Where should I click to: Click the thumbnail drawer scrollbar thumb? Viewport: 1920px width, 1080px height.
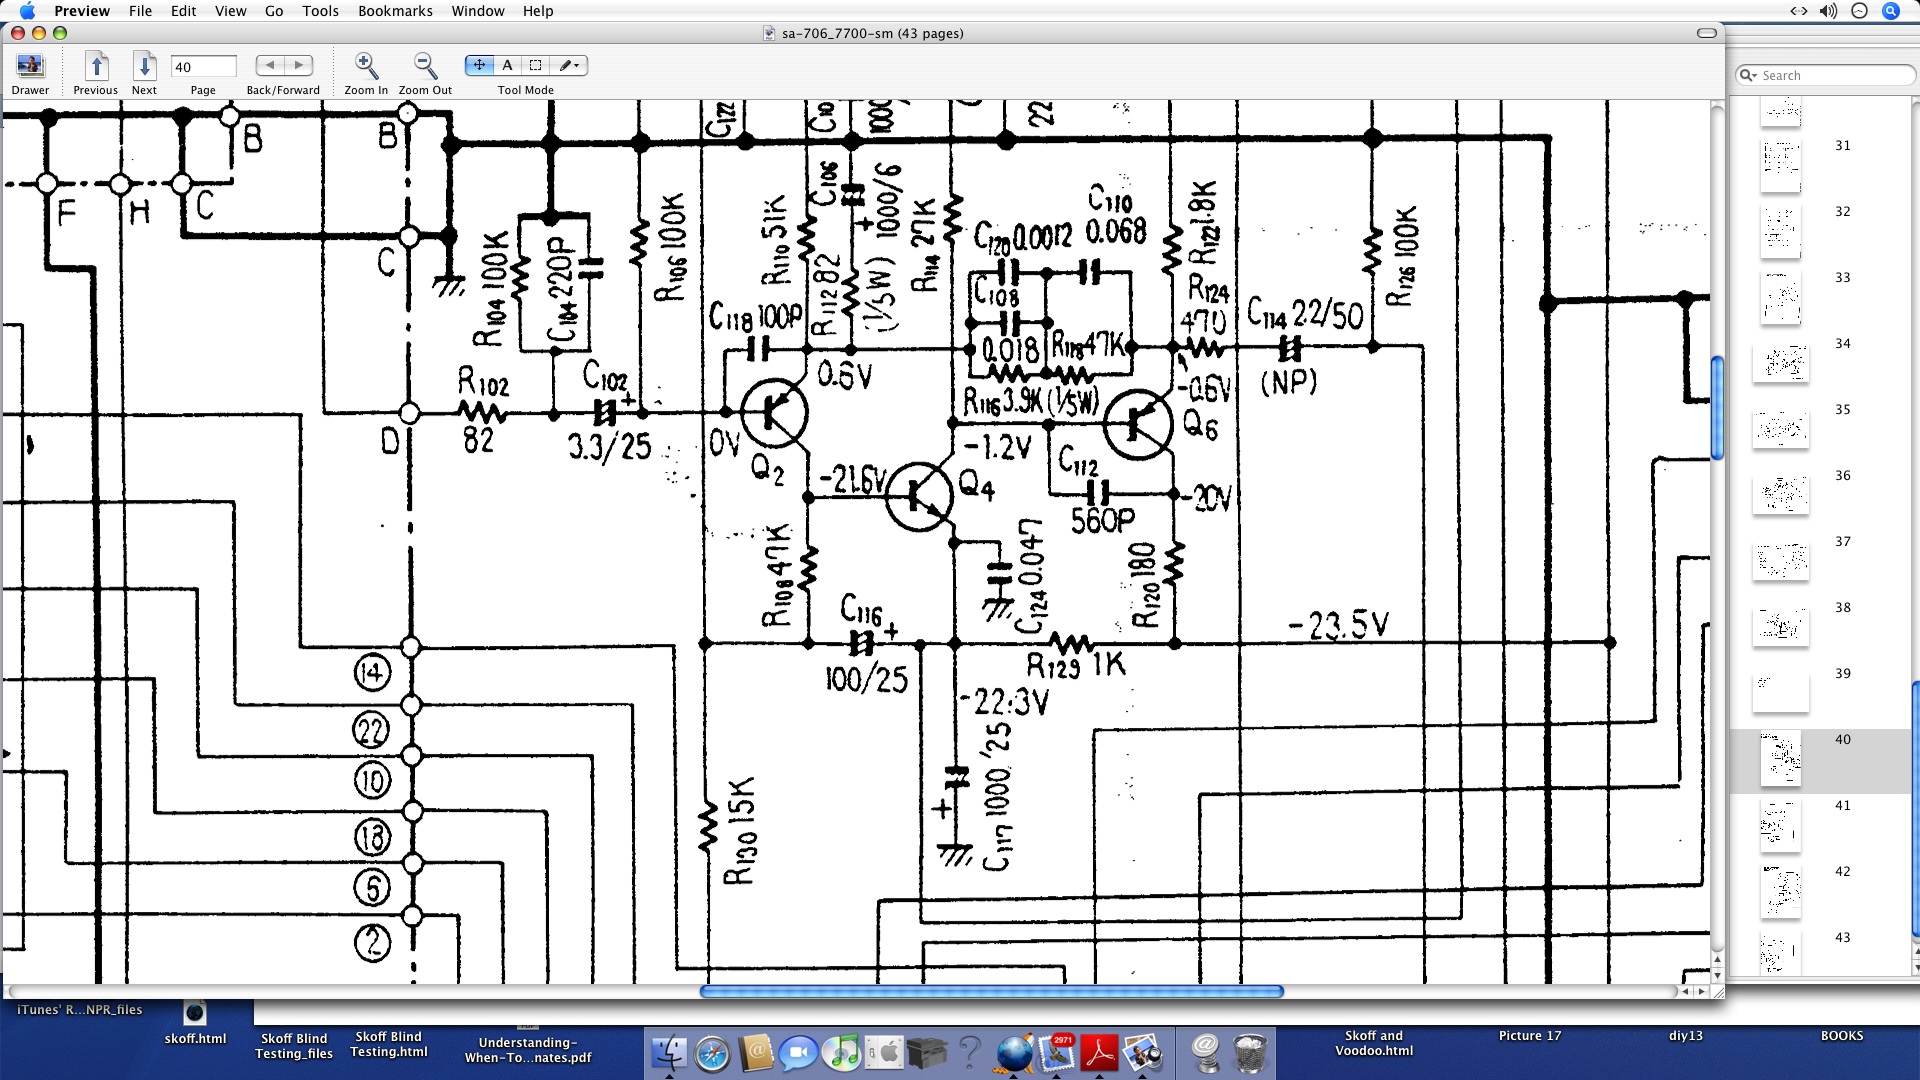1915,808
